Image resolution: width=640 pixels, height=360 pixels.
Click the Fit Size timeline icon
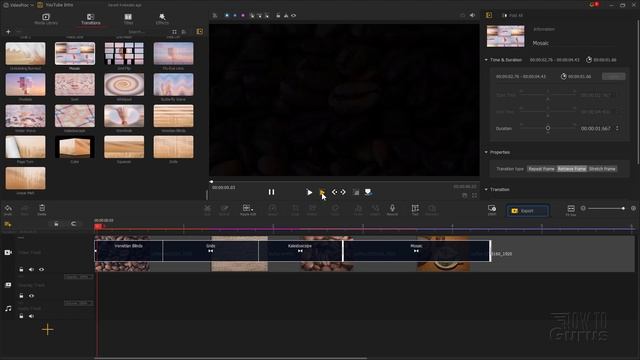click(571, 210)
